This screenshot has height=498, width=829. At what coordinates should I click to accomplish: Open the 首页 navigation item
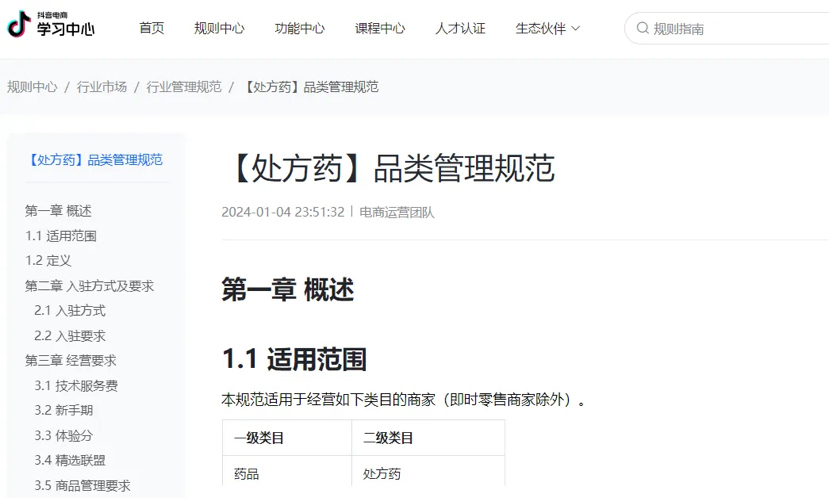pyautogui.click(x=152, y=29)
